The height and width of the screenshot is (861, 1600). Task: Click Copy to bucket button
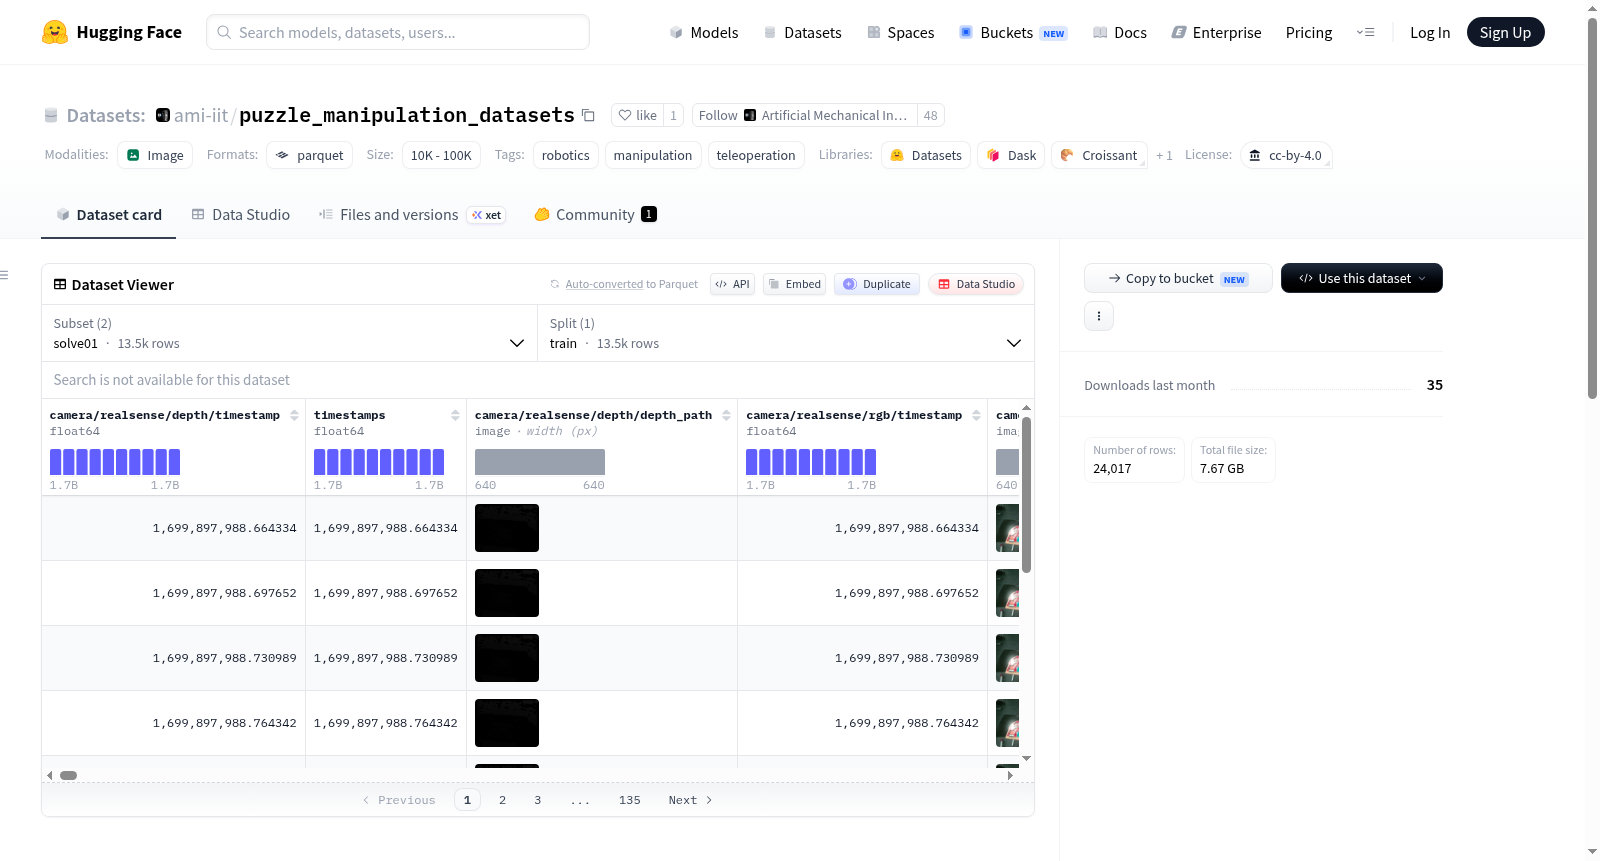coord(1178,278)
